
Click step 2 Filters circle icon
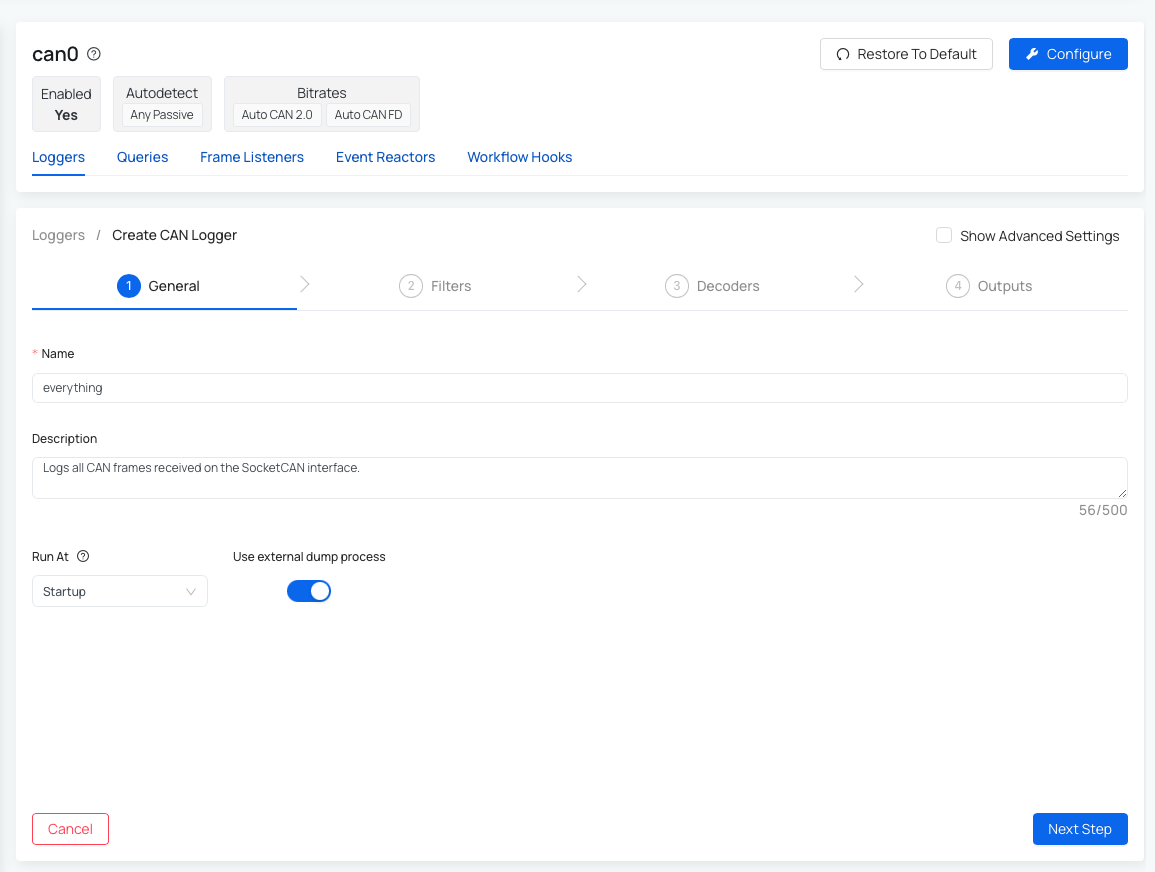point(410,286)
